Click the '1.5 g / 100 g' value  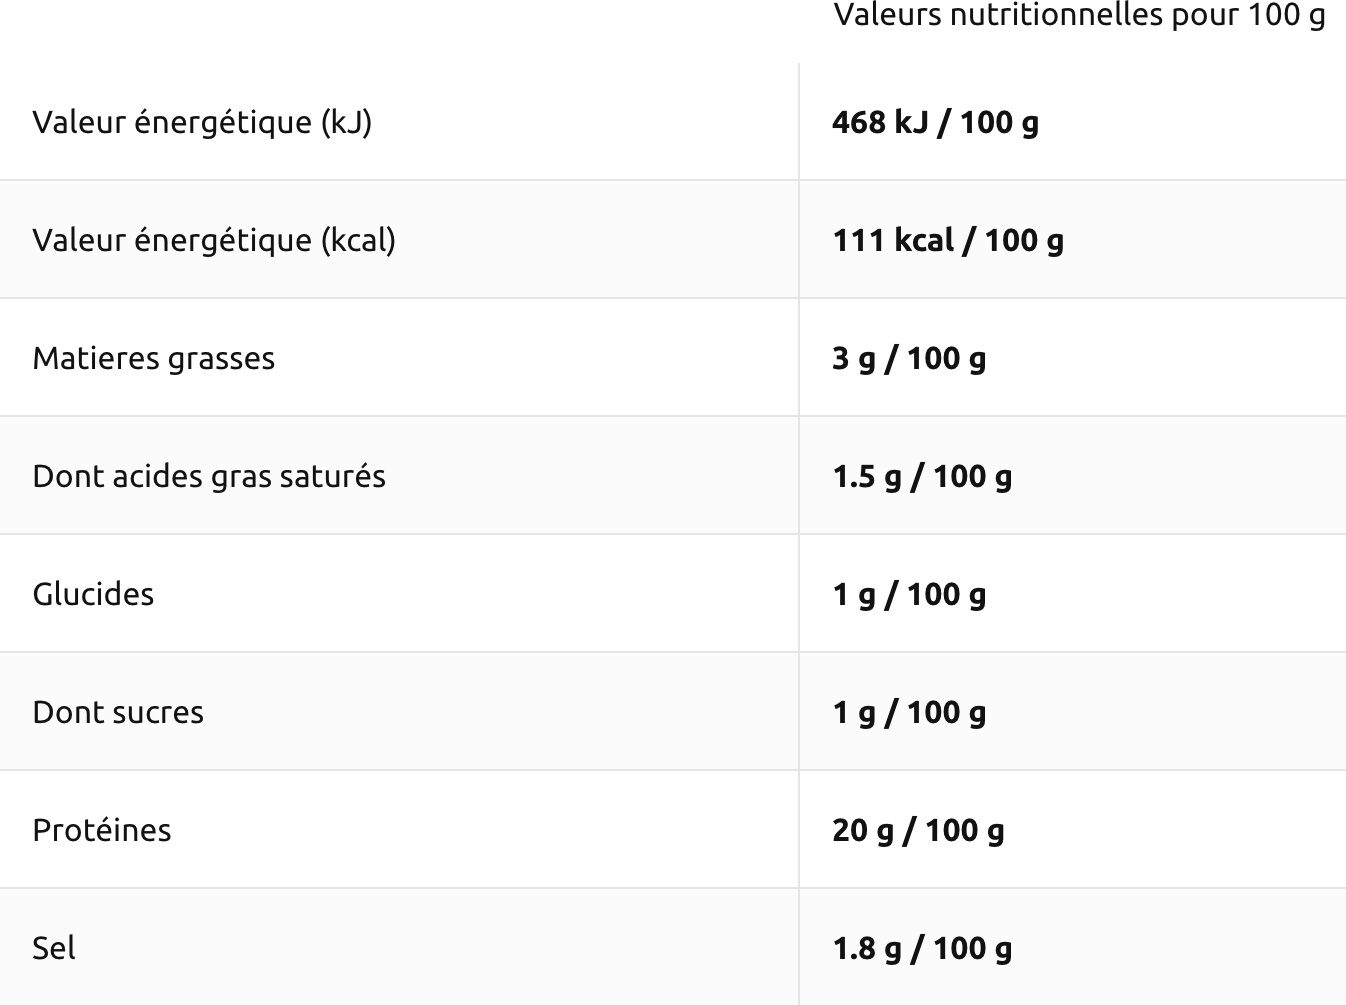(922, 476)
